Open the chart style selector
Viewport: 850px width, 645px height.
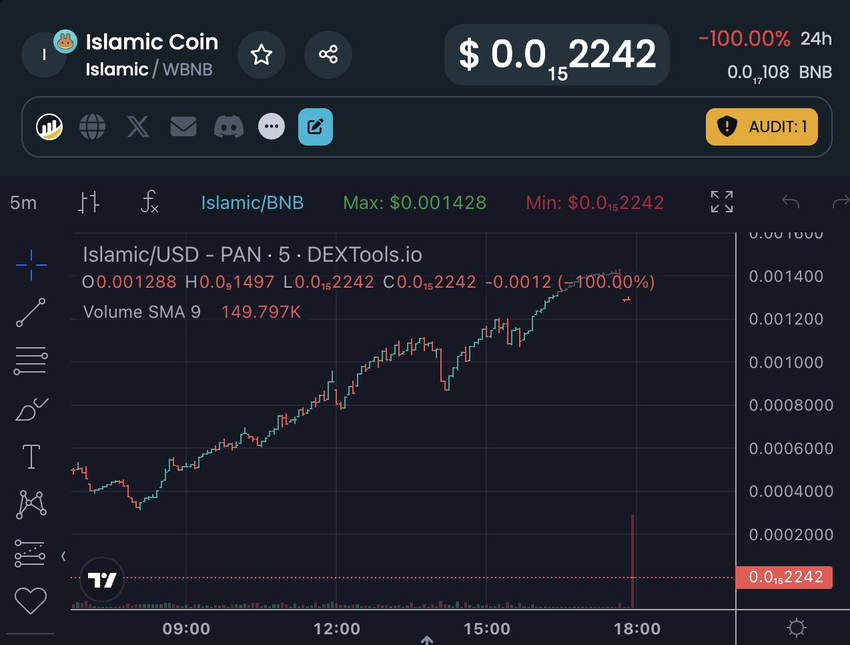click(88, 202)
